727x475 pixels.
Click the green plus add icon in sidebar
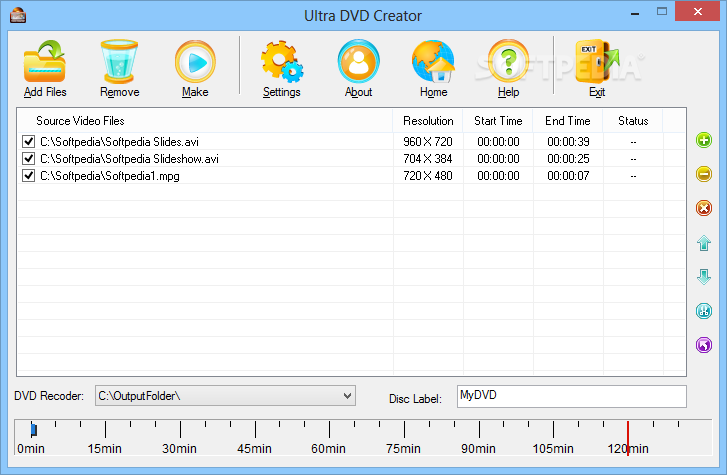[x=704, y=140]
